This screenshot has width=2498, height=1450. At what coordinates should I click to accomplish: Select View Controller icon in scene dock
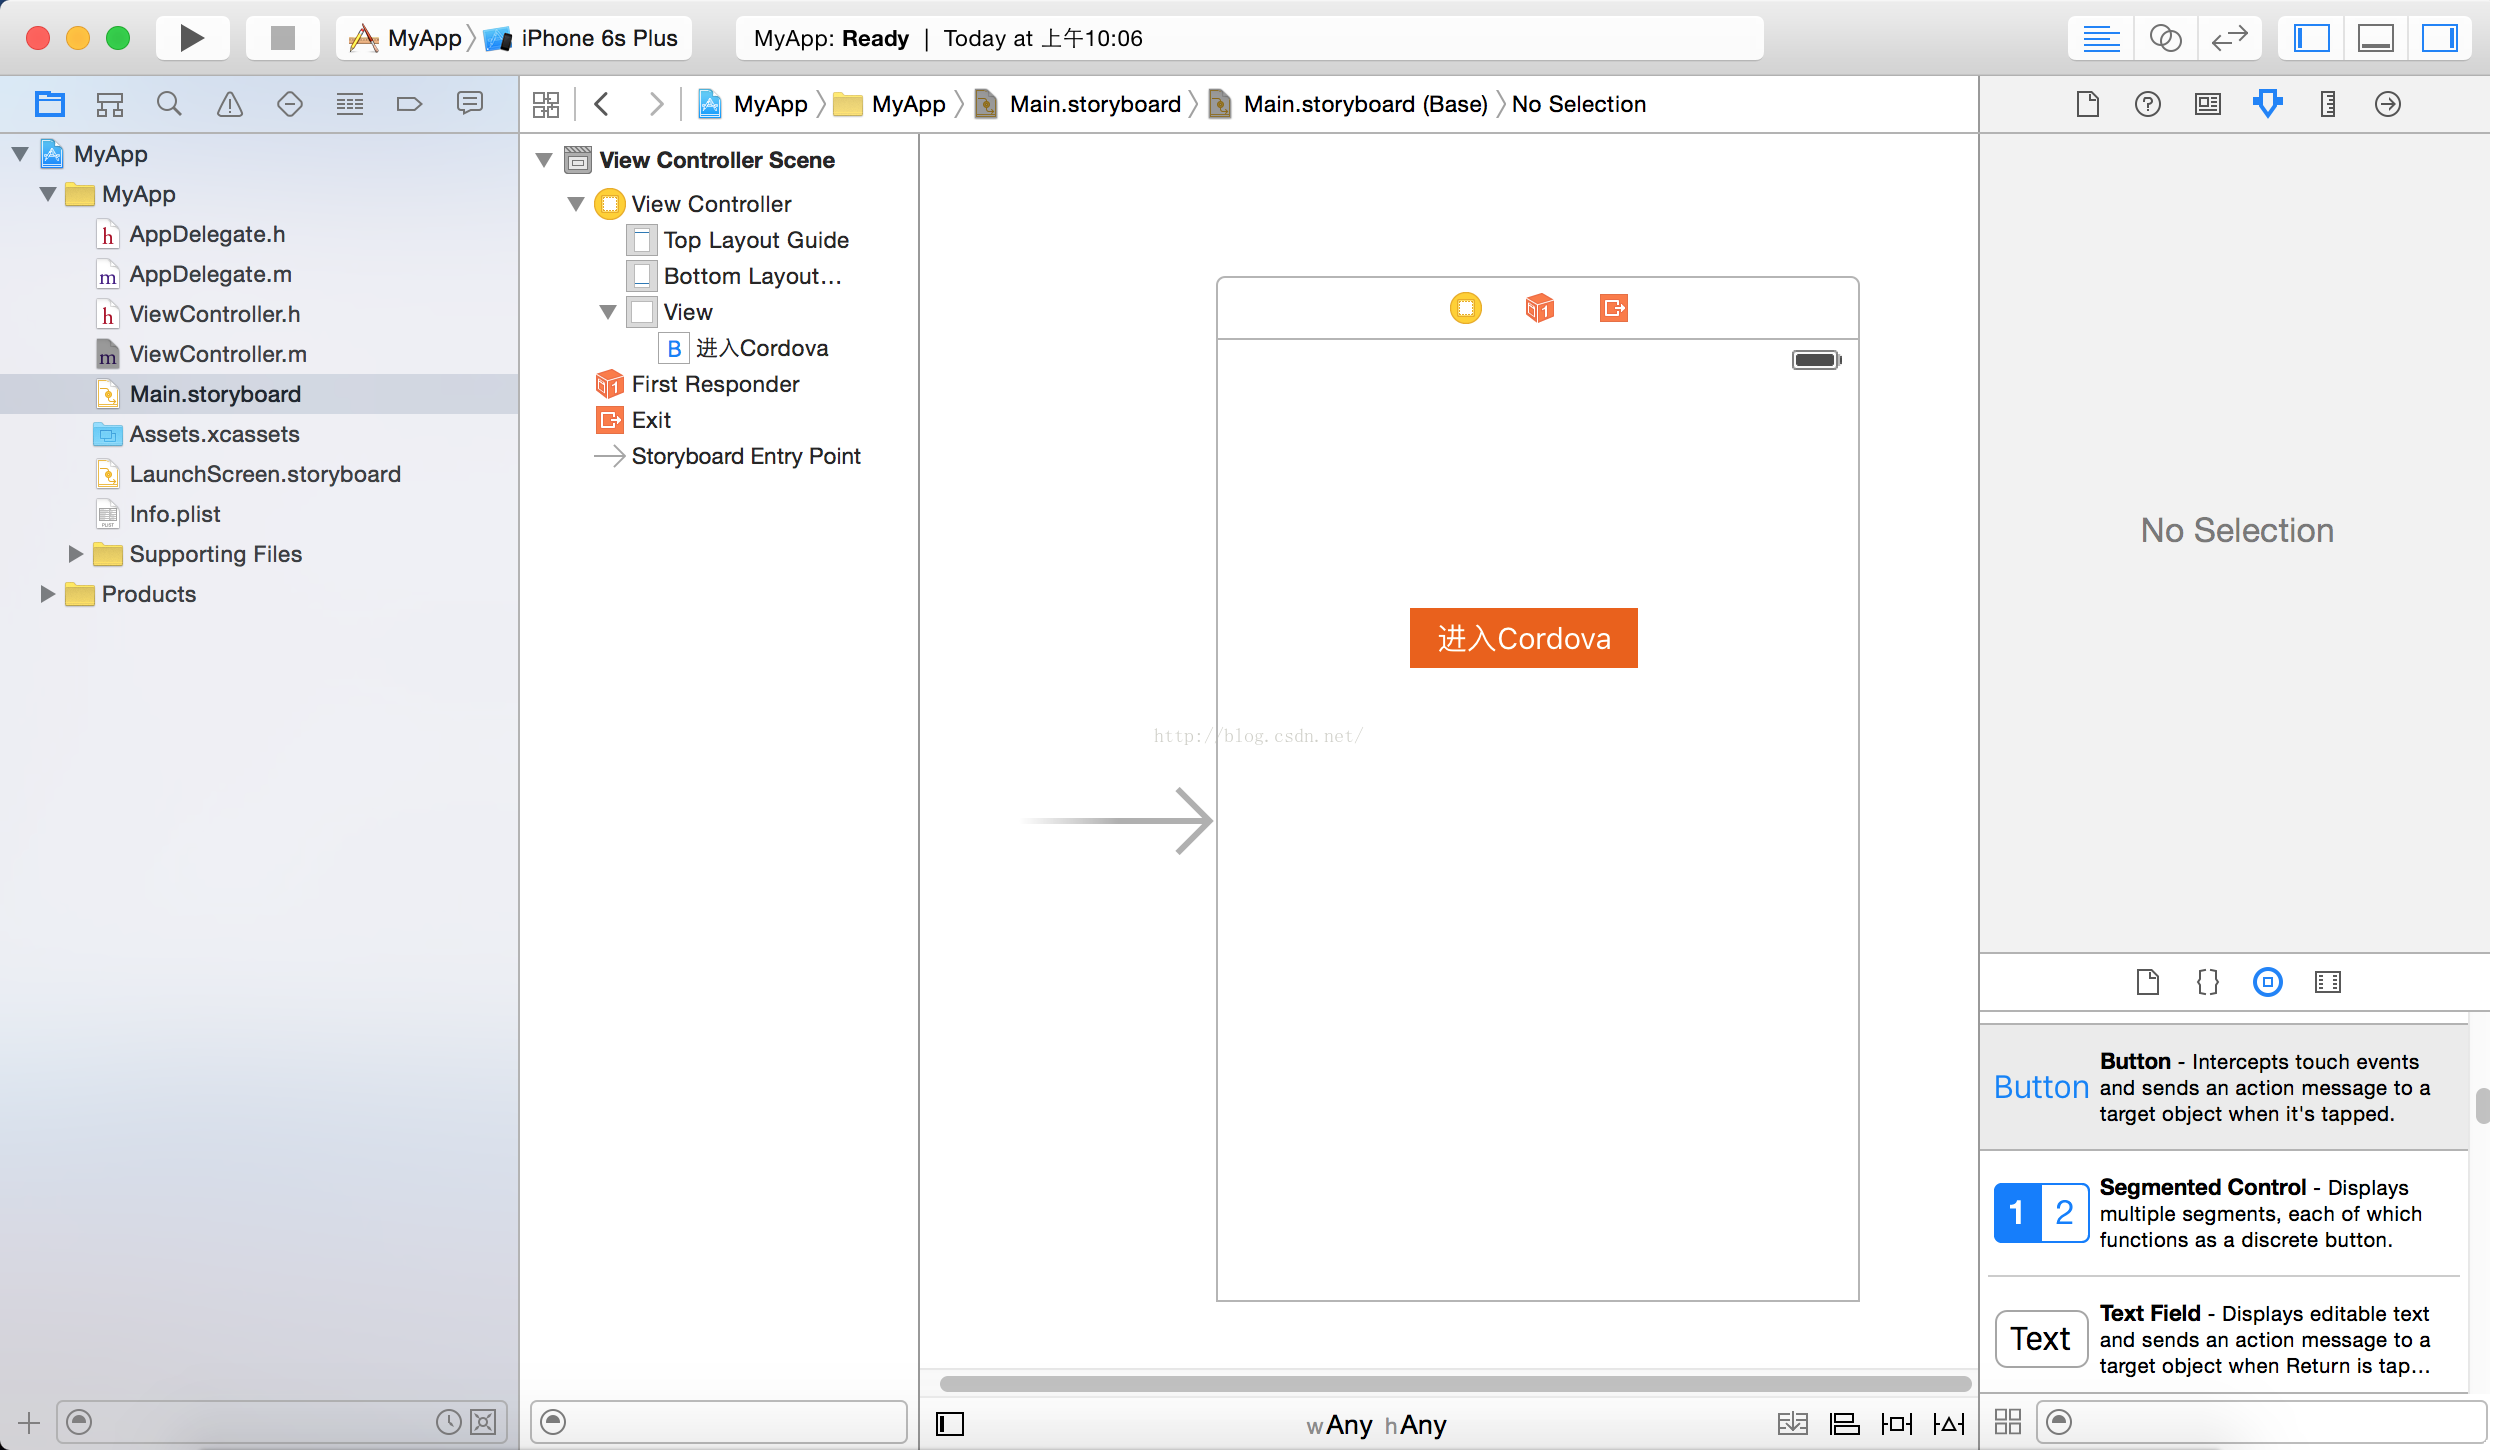tap(1465, 308)
